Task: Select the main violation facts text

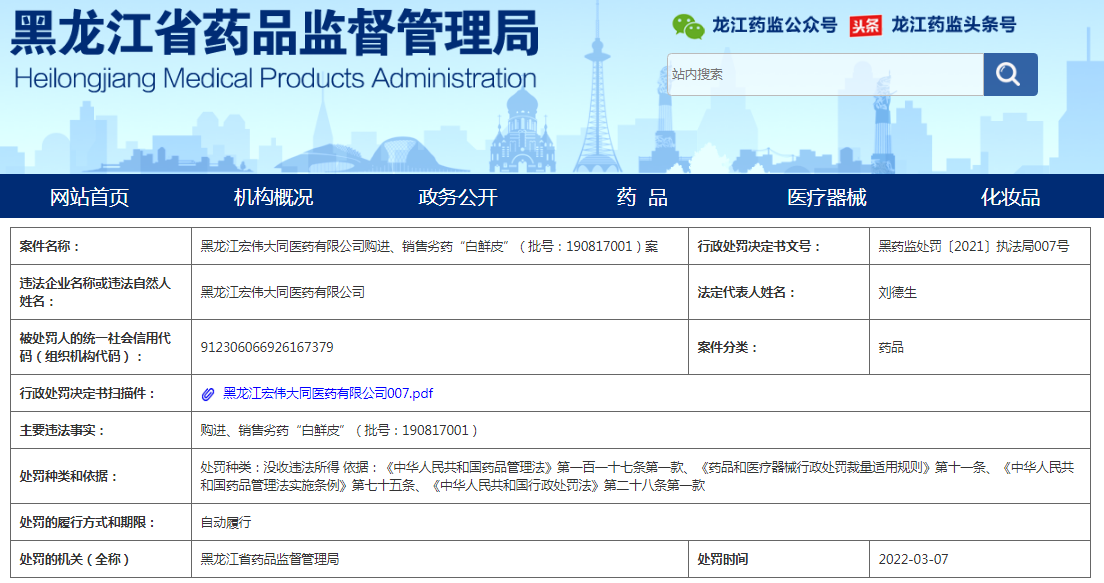Action: tap(339, 430)
